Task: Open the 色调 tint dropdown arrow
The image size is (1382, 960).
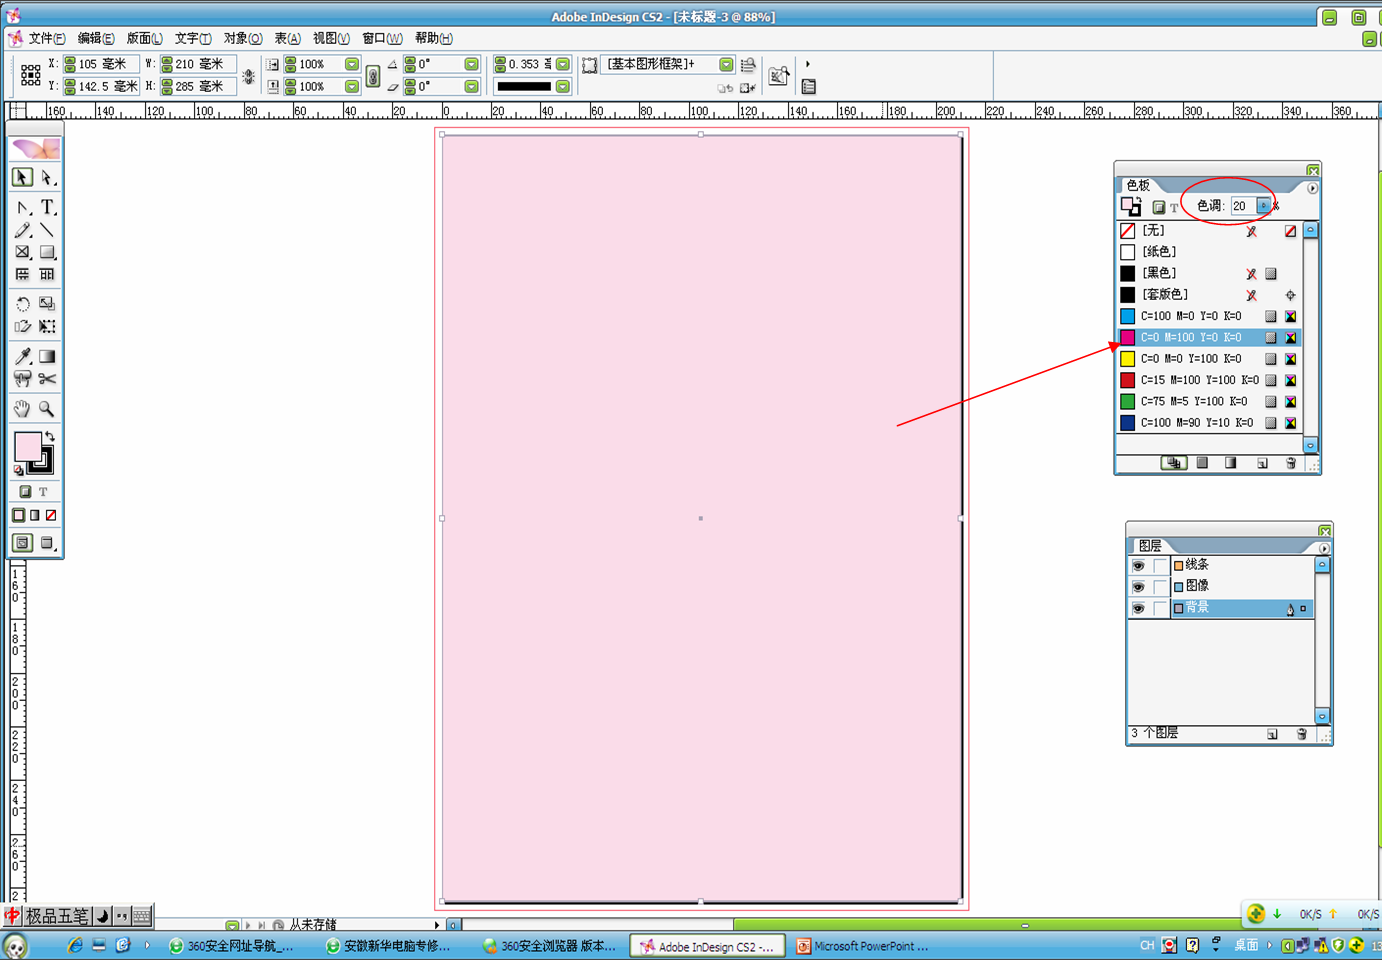Action: click(1263, 206)
